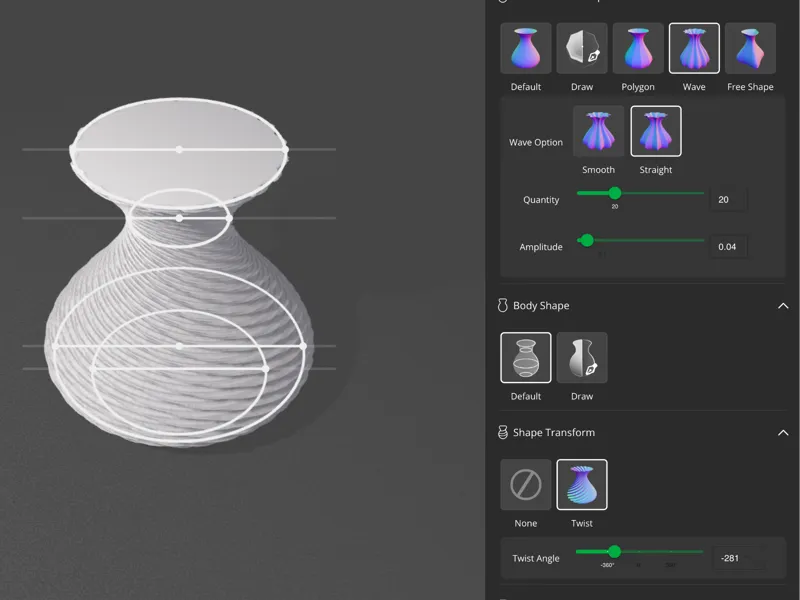Click the Body Shape heading text

click(541, 306)
